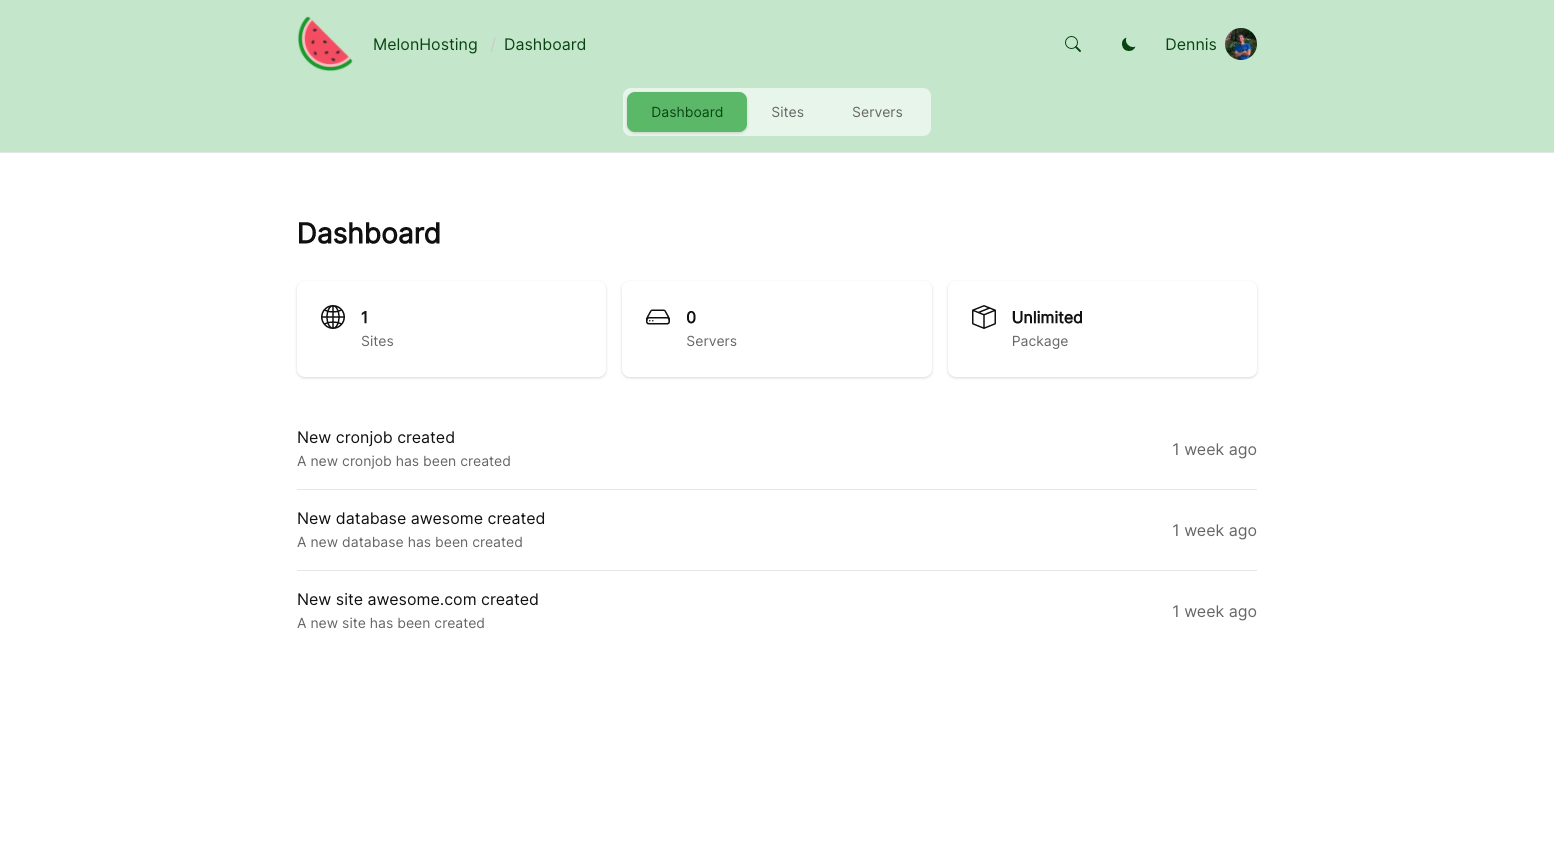Screen dimensions: 1554x843
Task: Switch to the Servers tab
Action: pyautogui.click(x=876, y=112)
